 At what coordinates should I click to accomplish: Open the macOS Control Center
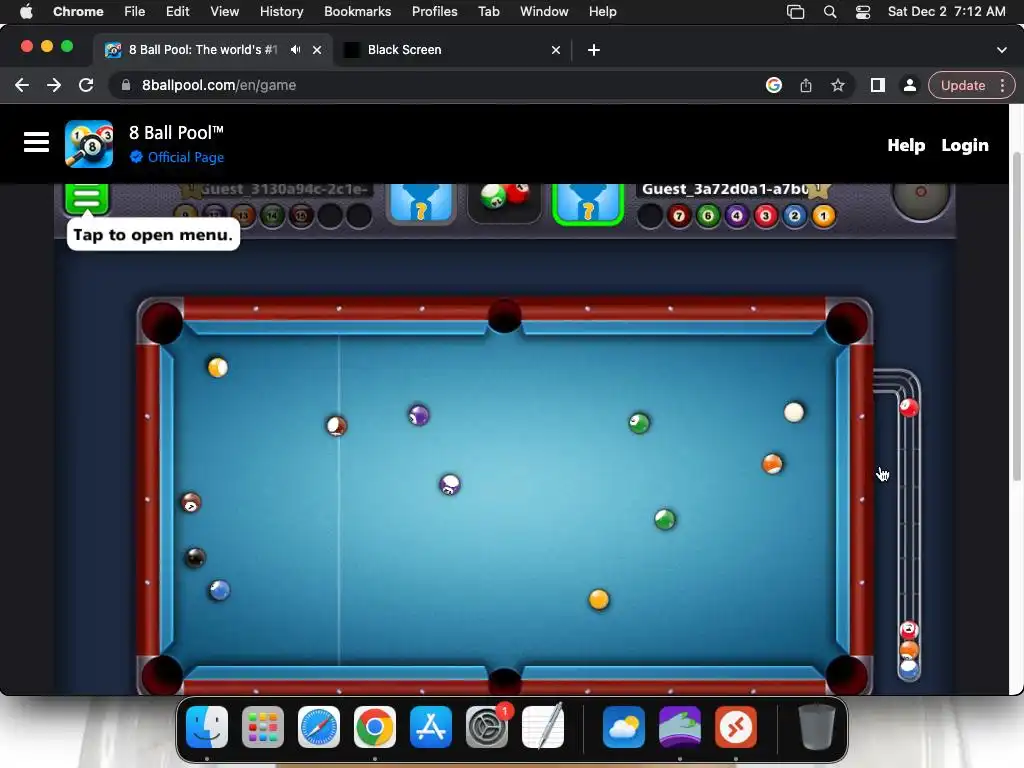[863, 12]
